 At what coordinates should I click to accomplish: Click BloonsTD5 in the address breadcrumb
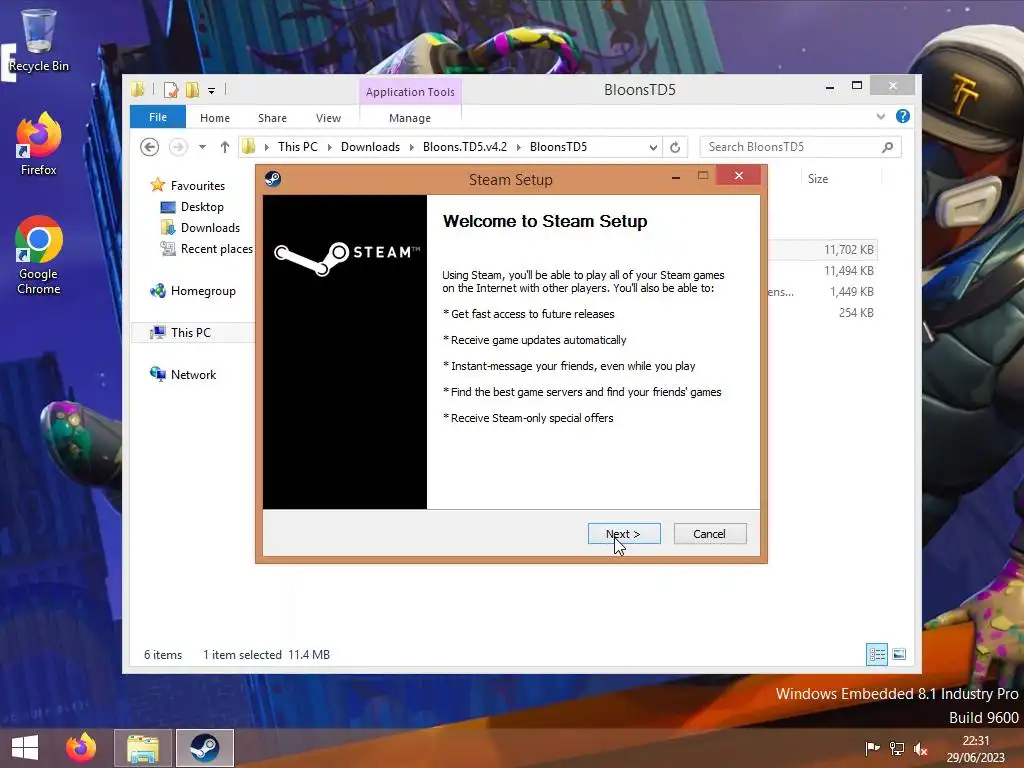pyautogui.click(x=558, y=147)
